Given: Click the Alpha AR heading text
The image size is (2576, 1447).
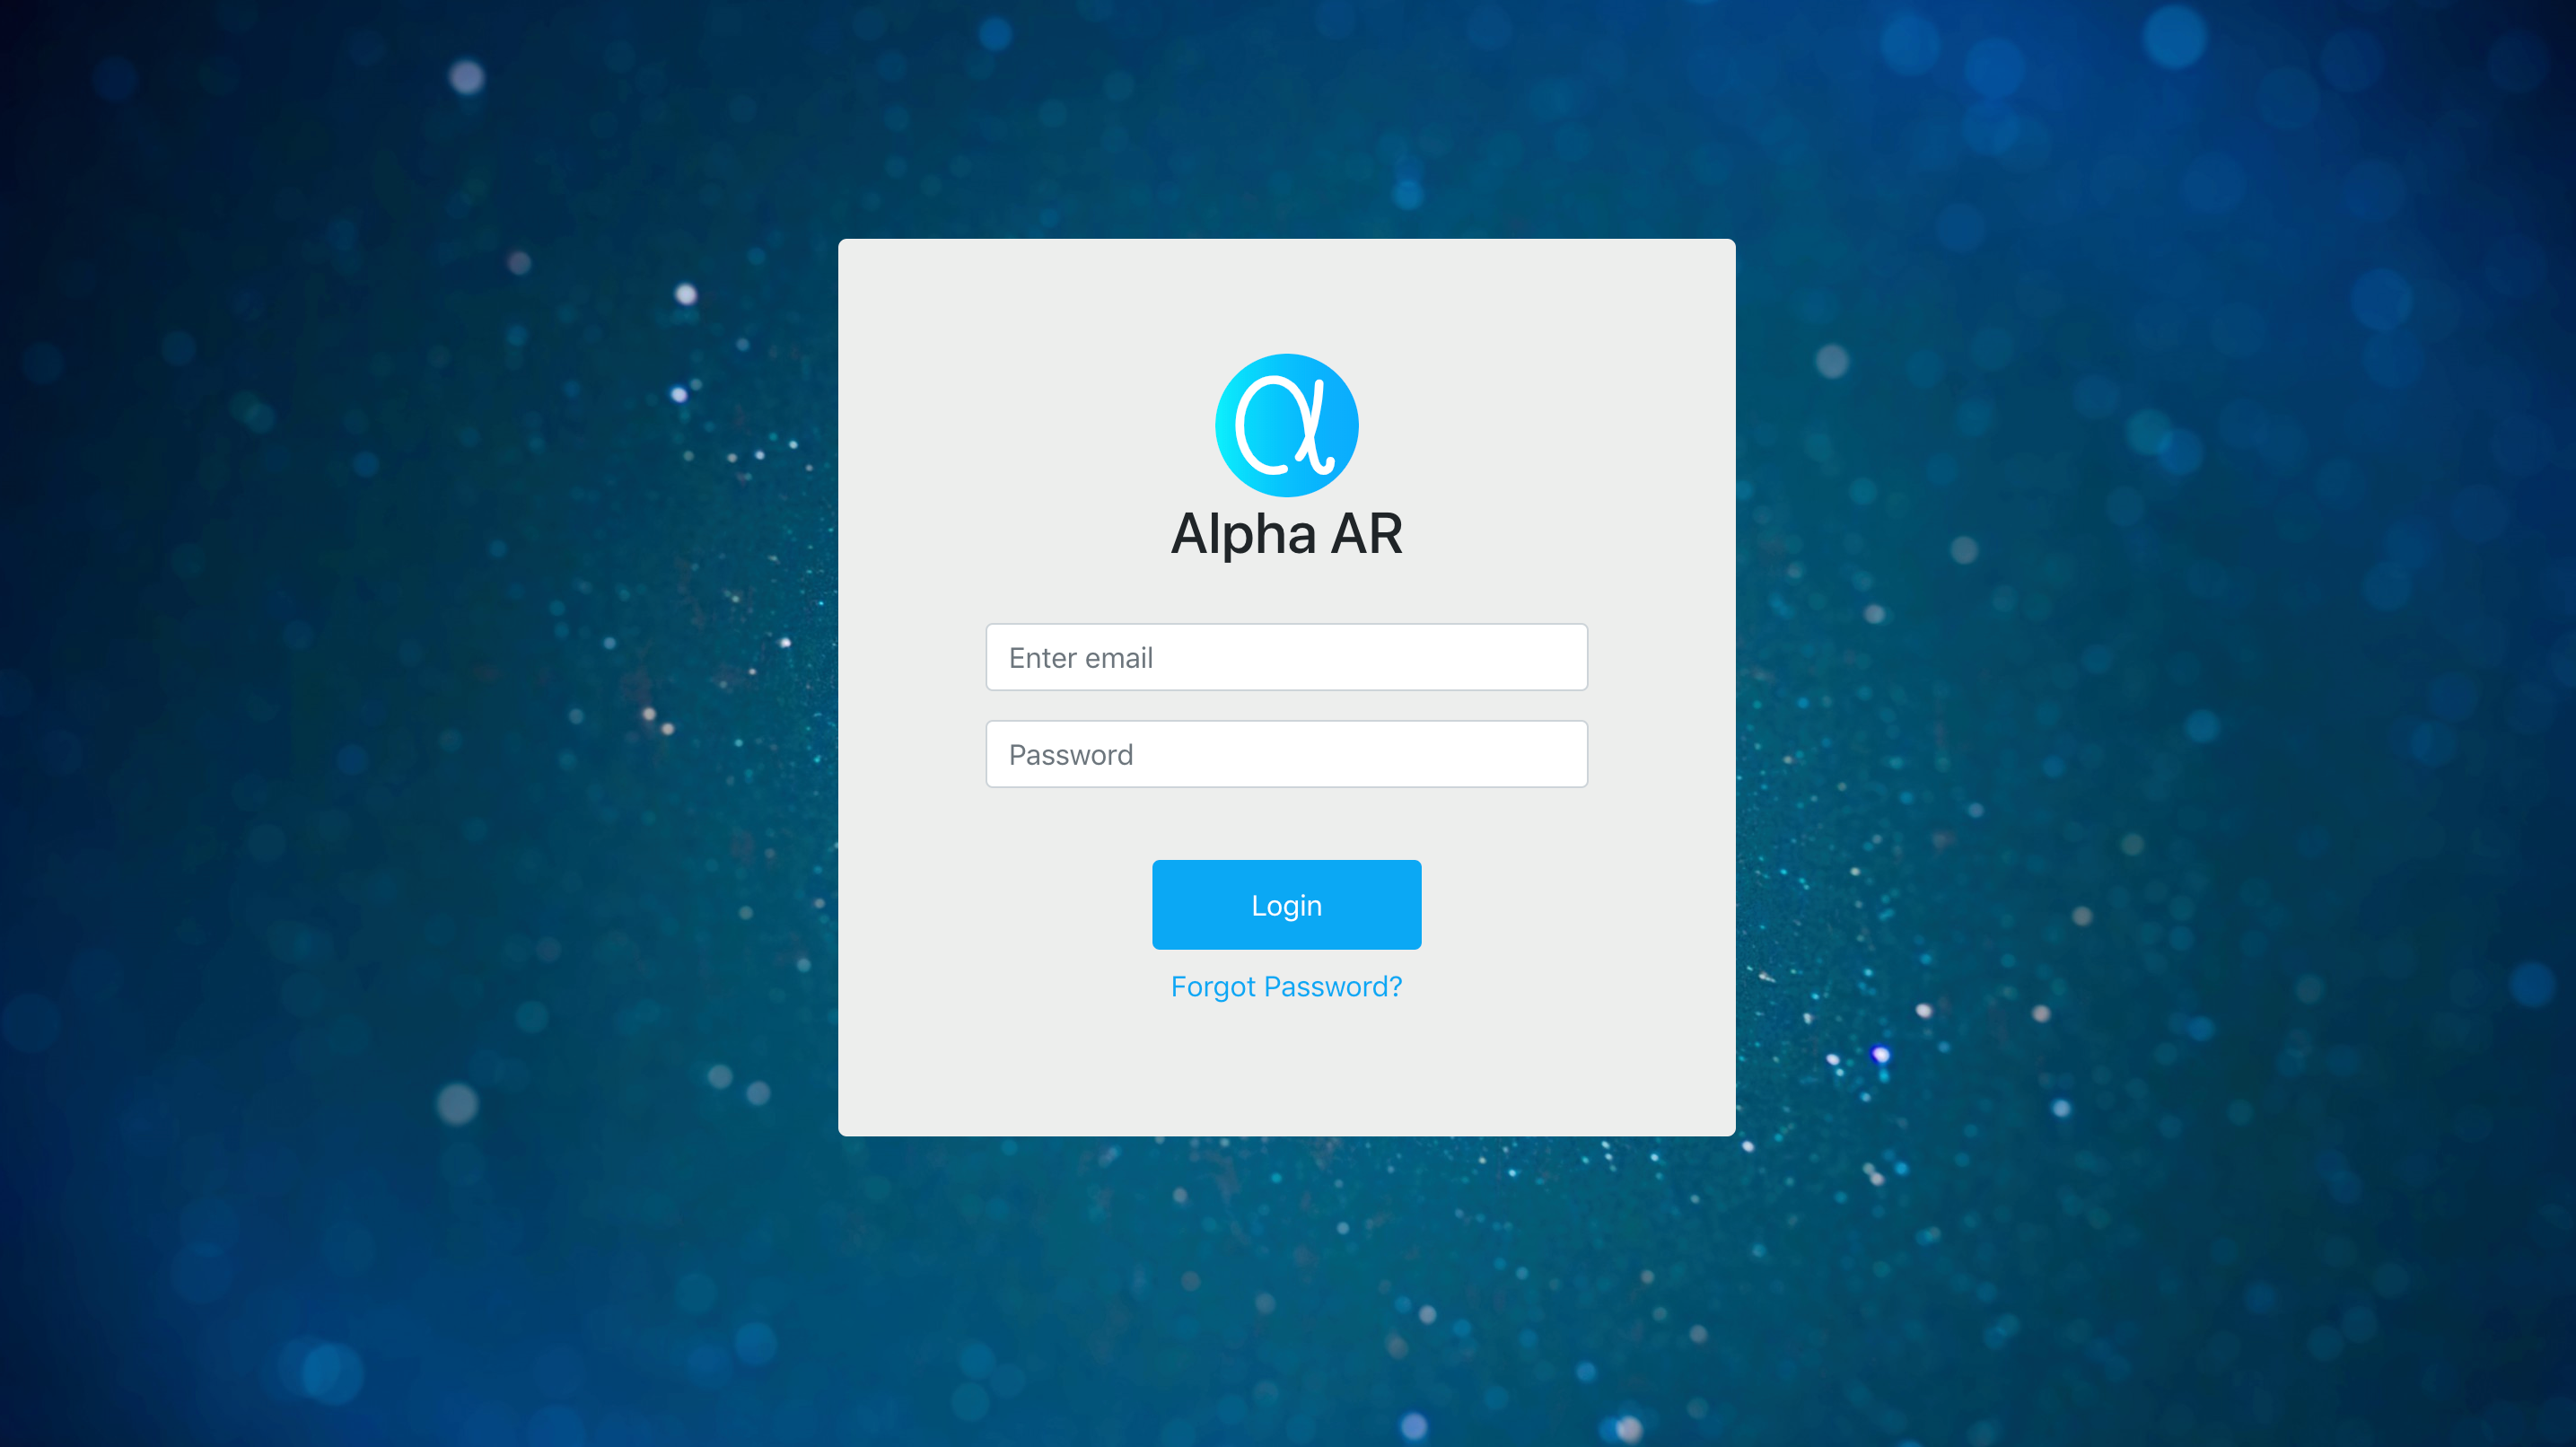Looking at the screenshot, I should pos(1286,534).
